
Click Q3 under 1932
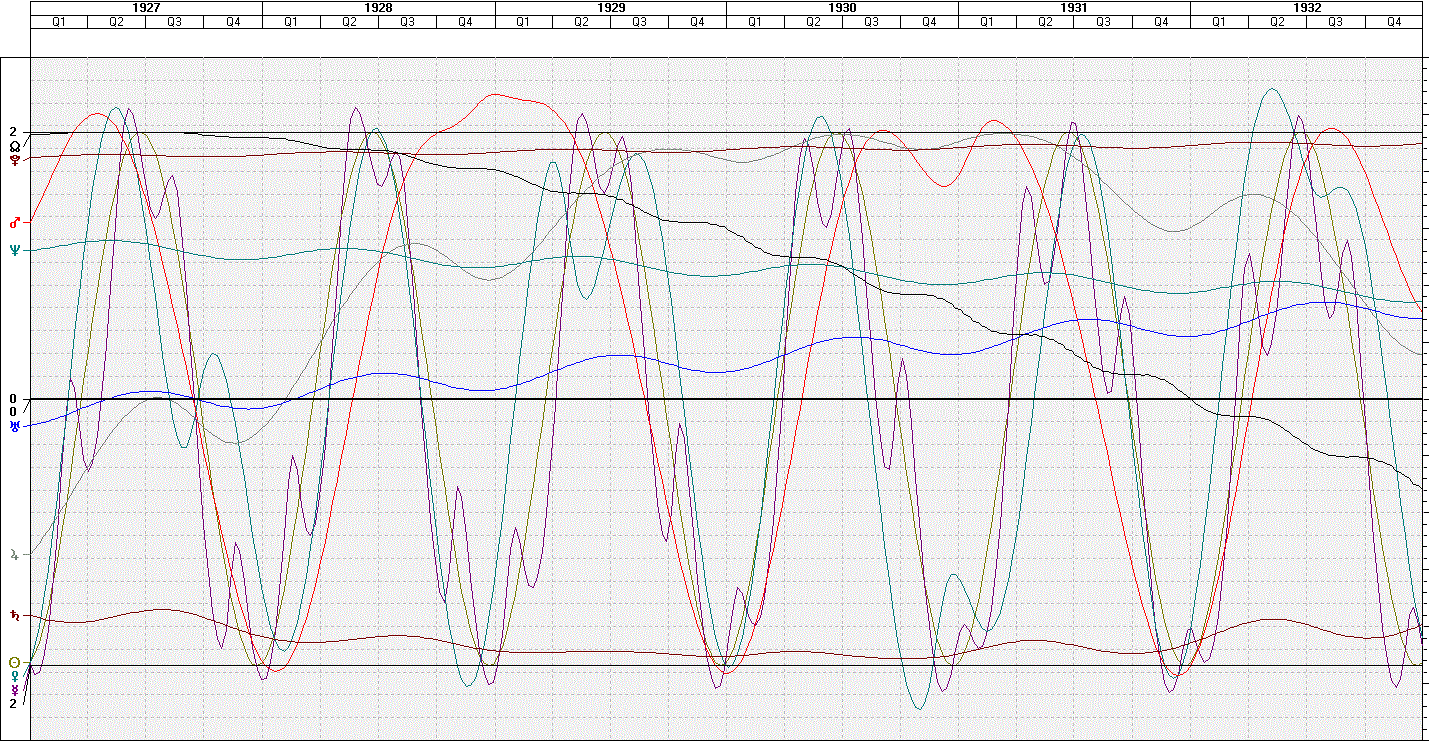[x=1335, y=21]
